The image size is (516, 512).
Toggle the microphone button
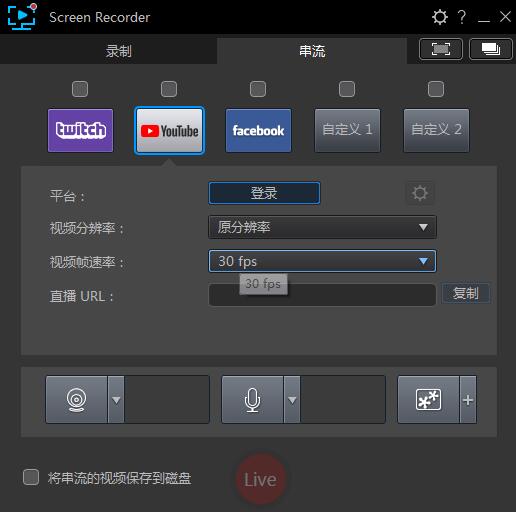[252, 400]
